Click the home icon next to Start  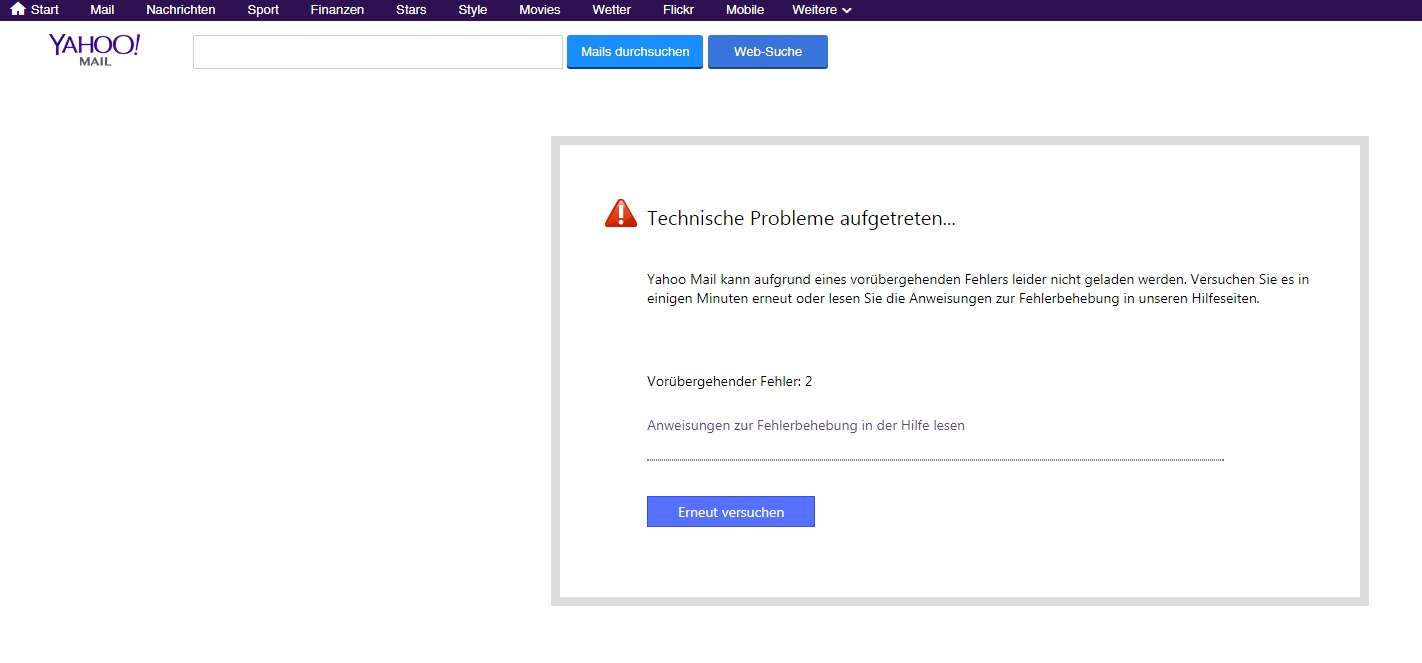point(18,9)
